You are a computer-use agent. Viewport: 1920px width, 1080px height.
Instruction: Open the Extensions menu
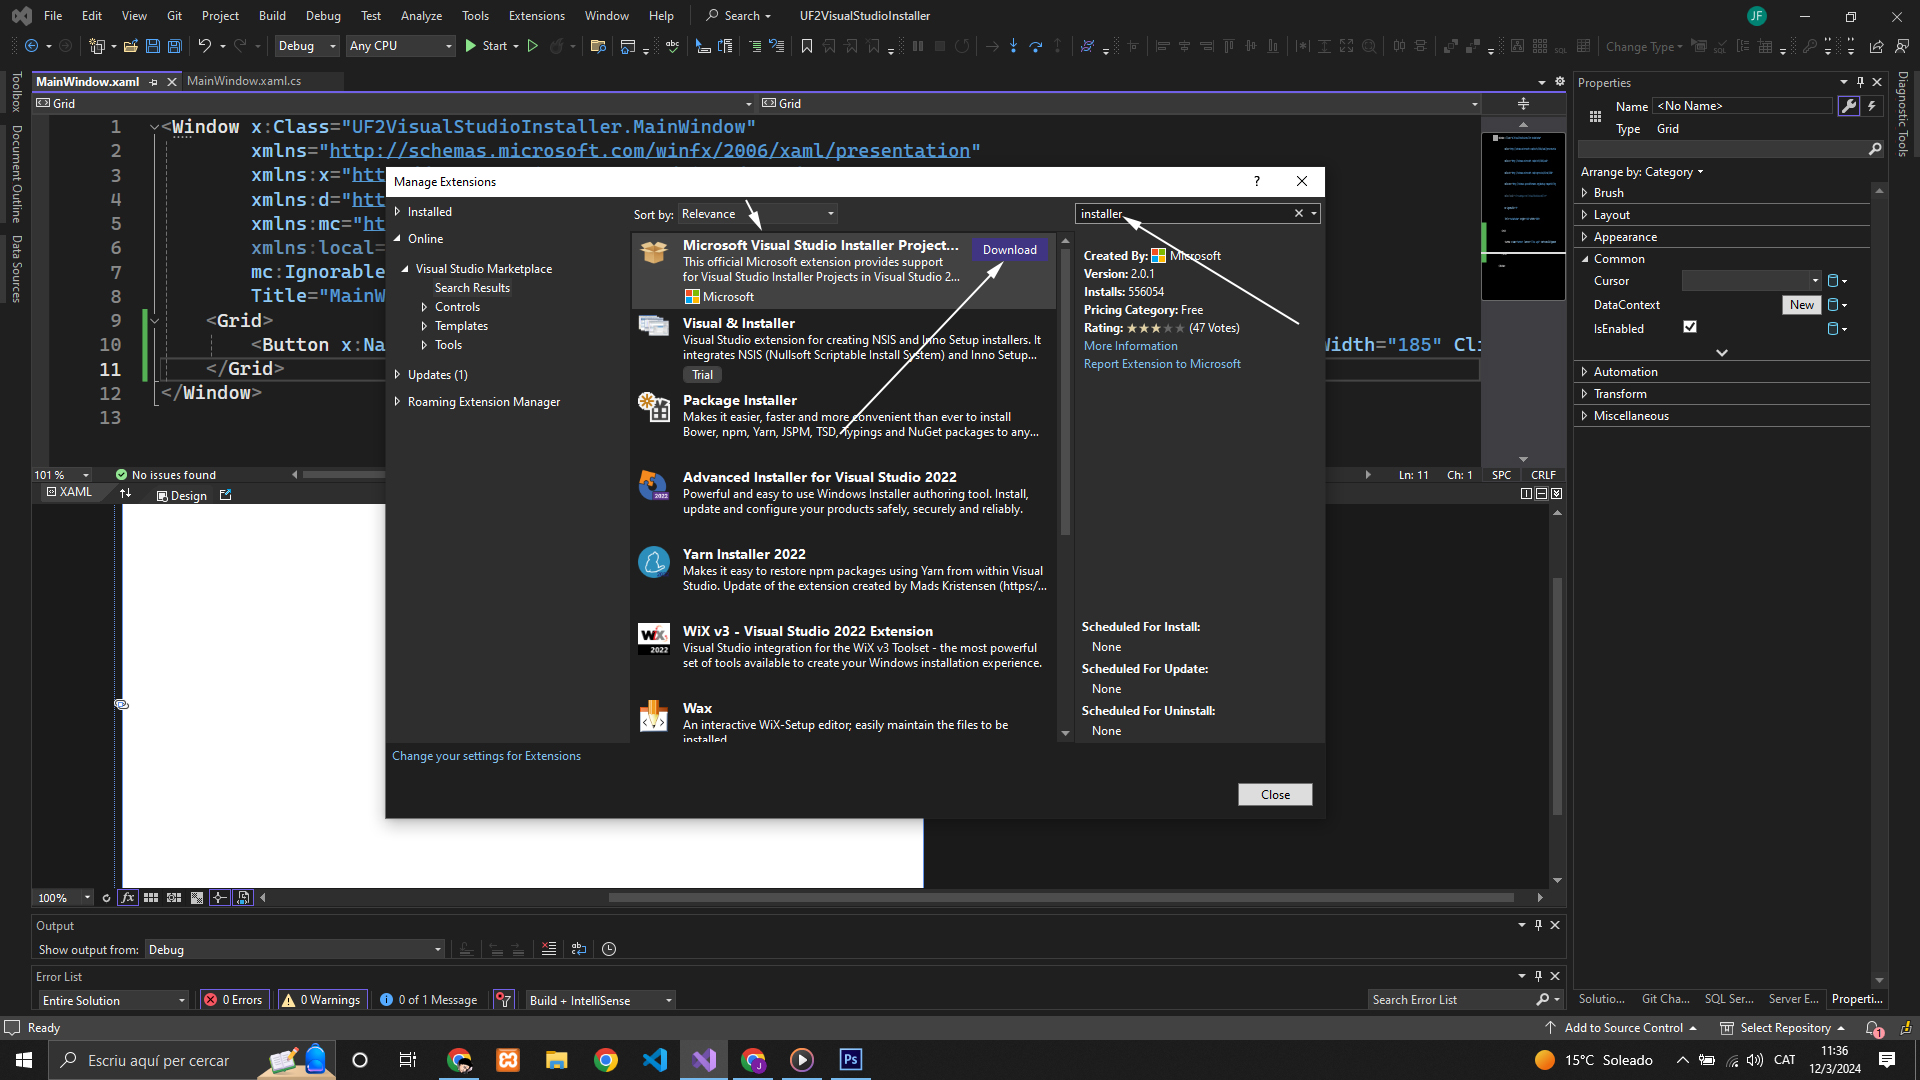536,16
